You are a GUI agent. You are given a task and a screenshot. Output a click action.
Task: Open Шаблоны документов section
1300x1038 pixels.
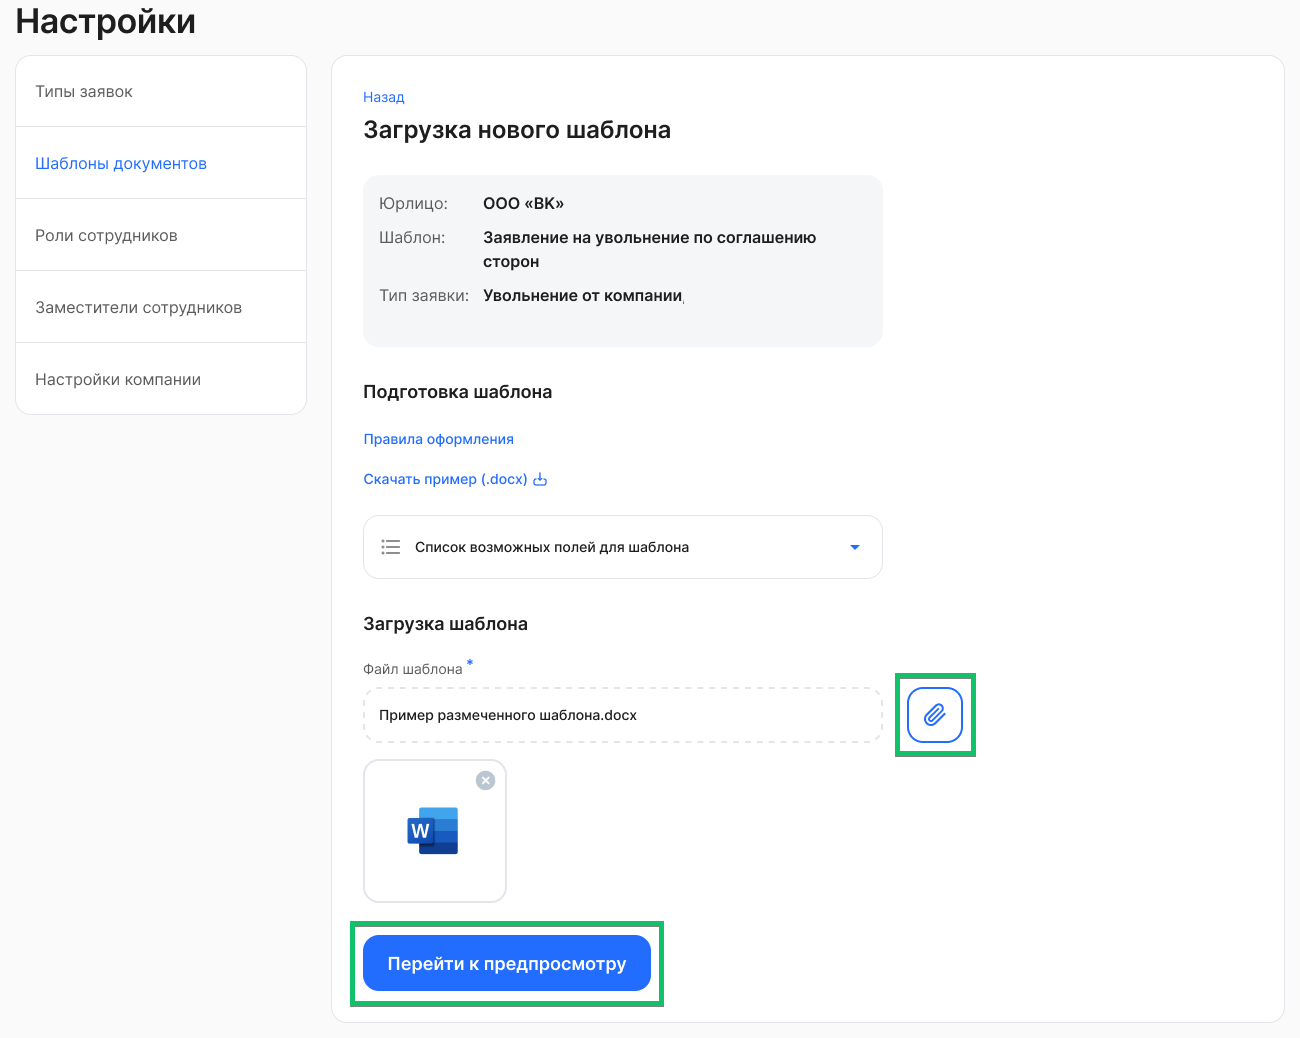tap(161, 163)
